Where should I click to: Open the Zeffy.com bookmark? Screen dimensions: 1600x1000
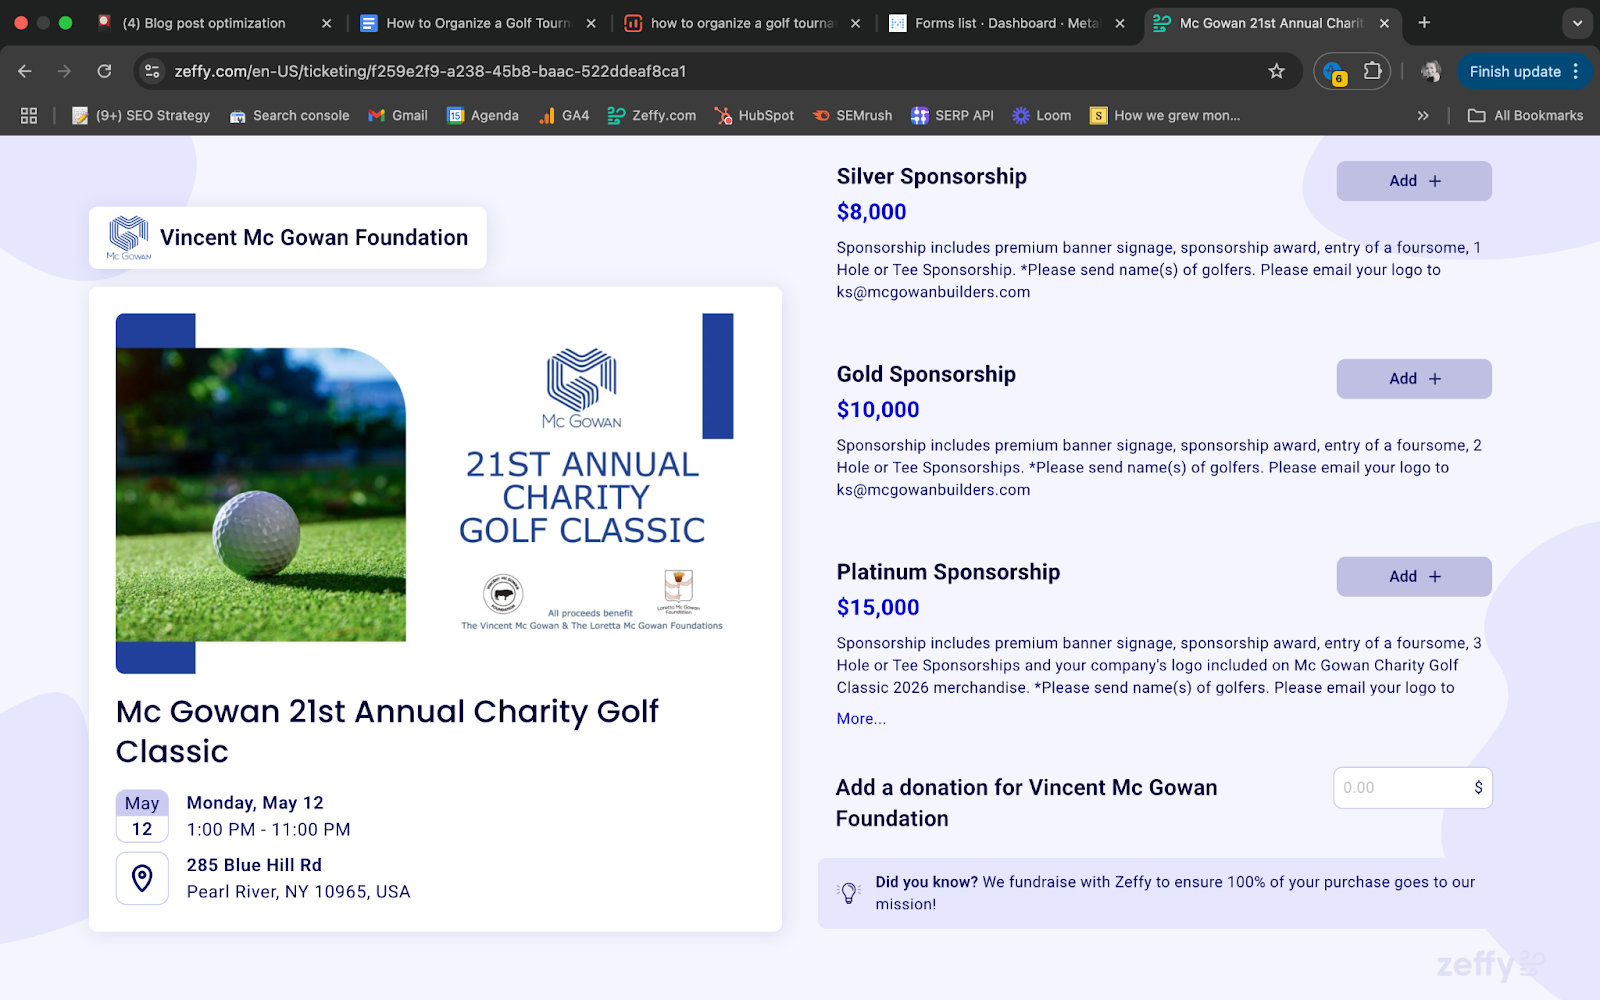click(x=652, y=116)
